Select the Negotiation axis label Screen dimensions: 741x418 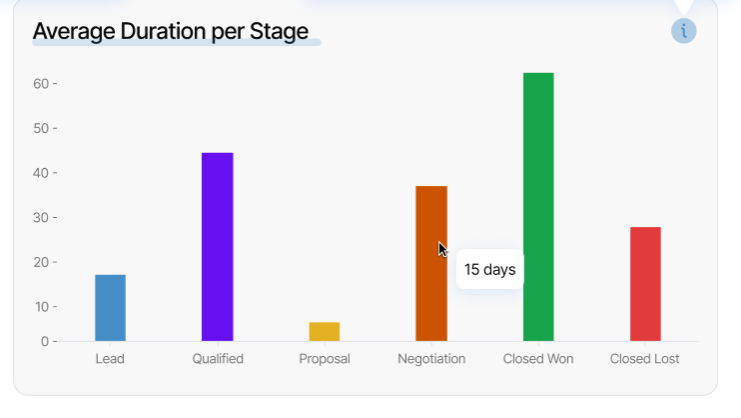coord(431,358)
